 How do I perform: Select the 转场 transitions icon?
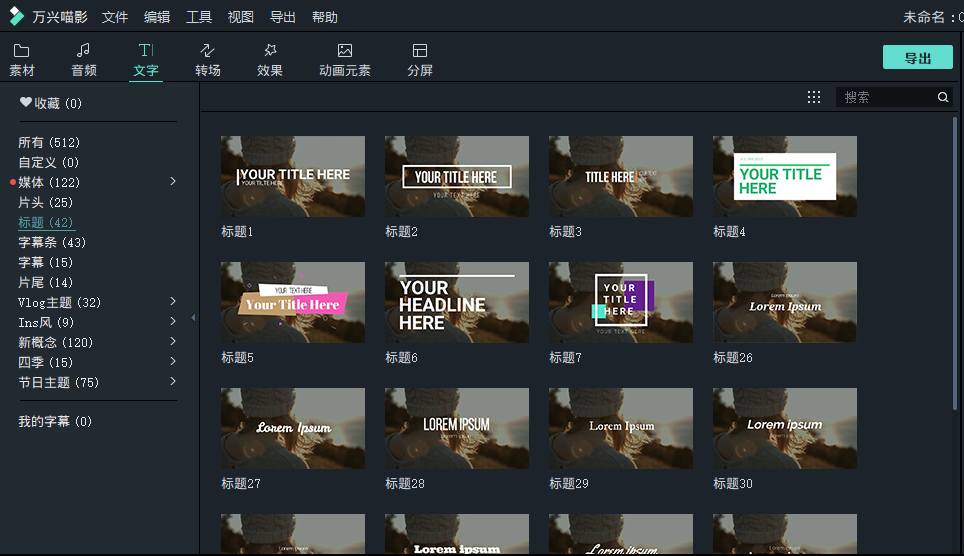[x=208, y=51]
